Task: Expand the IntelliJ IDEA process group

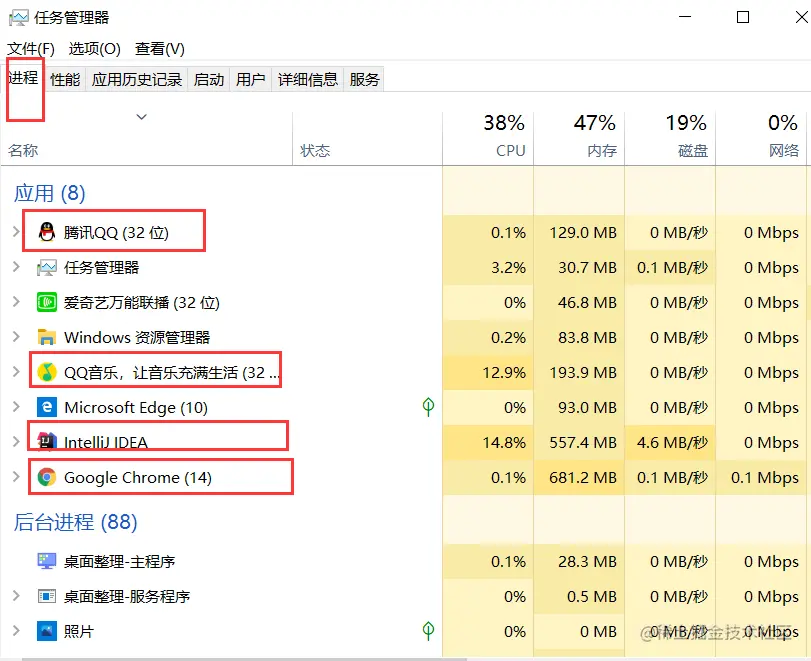Action: point(17,442)
